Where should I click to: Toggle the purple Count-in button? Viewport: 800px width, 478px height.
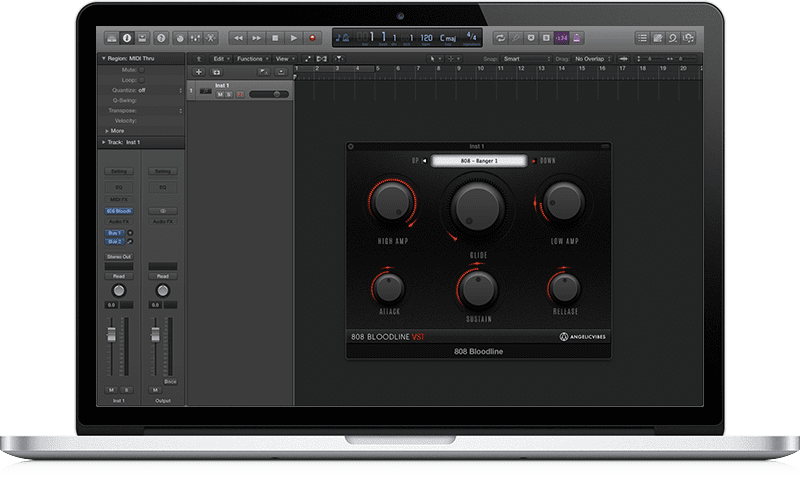tap(561, 38)
